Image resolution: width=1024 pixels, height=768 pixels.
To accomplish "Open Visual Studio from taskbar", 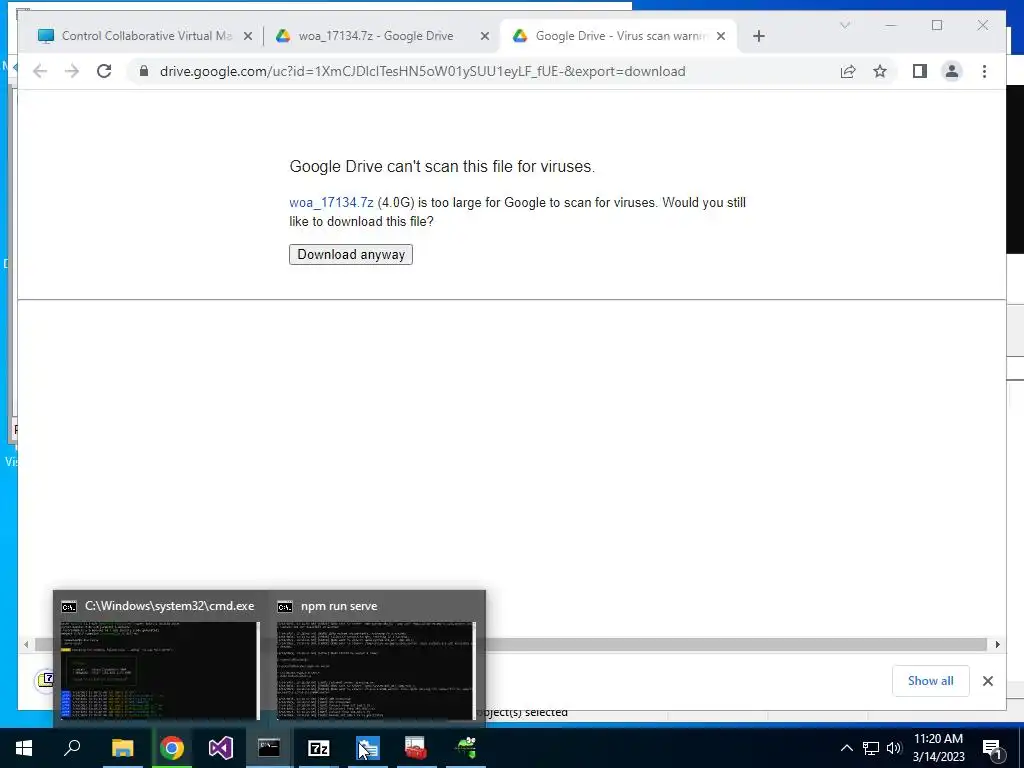I will [221, 748].
